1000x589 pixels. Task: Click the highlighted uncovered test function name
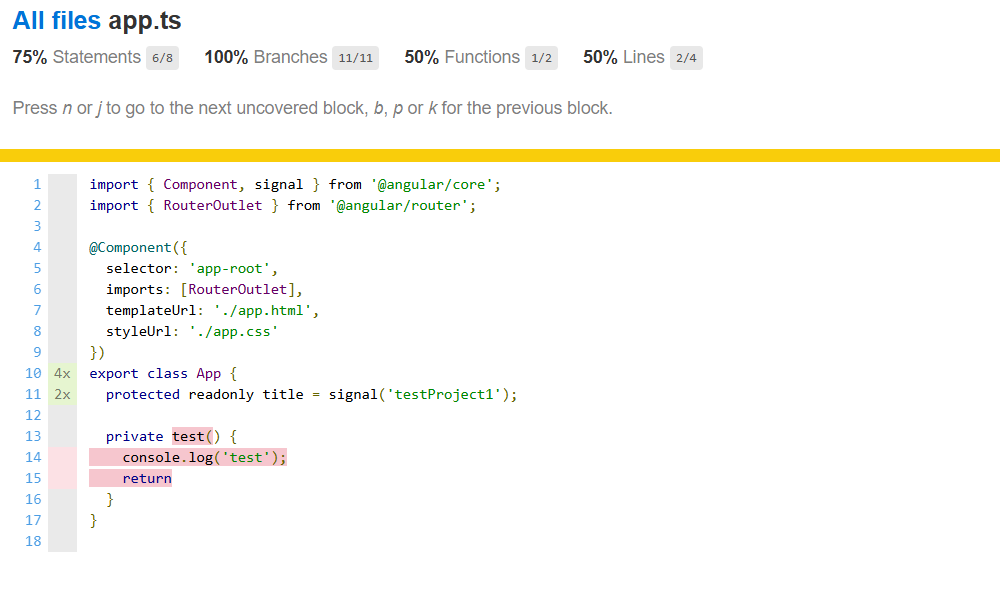pos(188,436)
